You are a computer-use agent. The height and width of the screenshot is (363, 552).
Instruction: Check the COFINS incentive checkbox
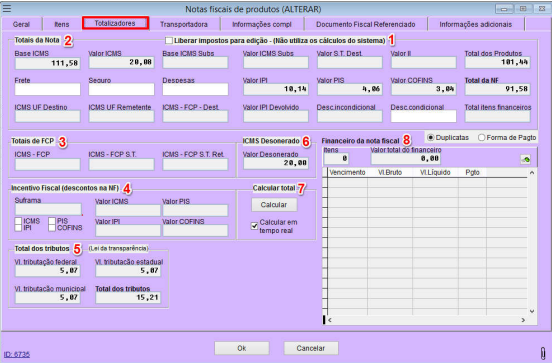[x=52, y=228]
